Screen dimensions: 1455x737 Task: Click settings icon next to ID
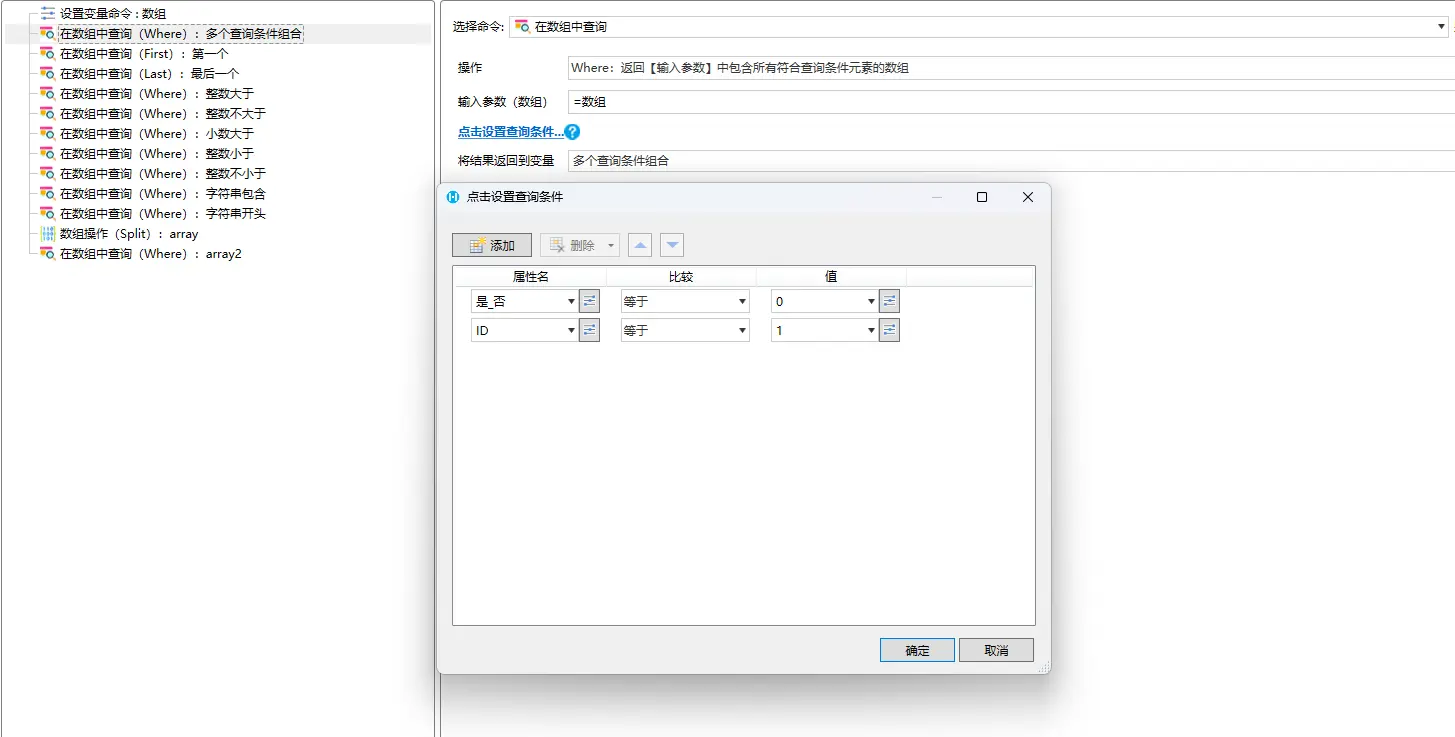click(590, 330)
